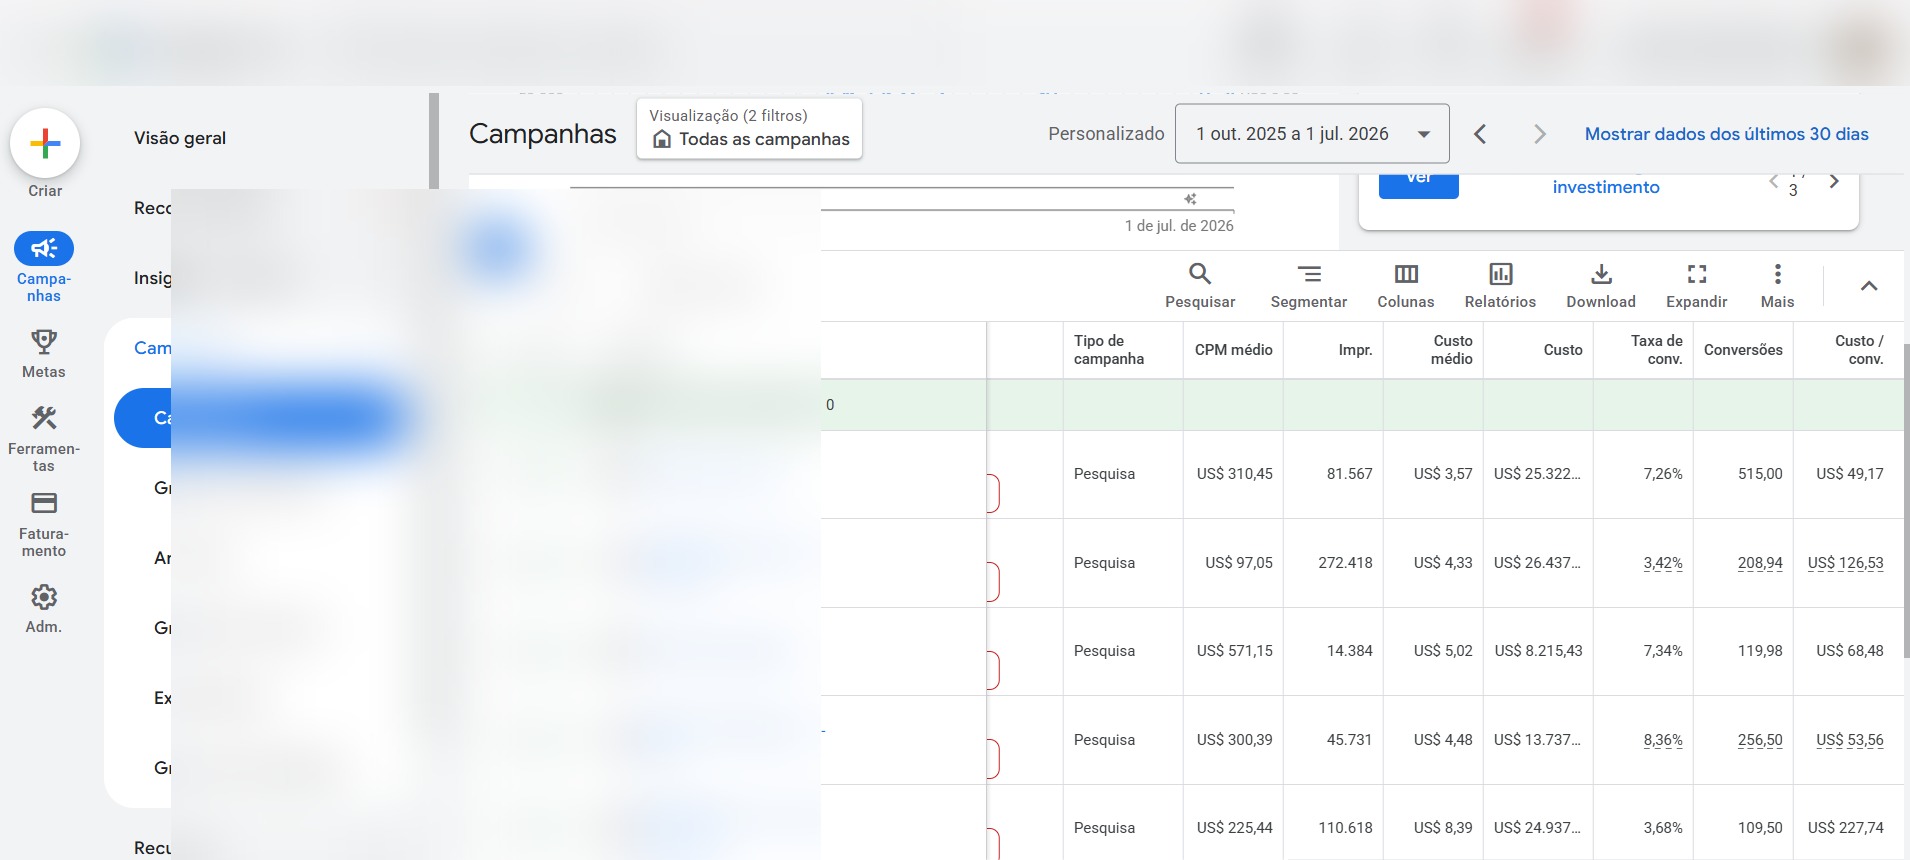Click the Criar plus button
Image resolution: width=1910 pixels, height=860 pixels.
coord(45,144)
